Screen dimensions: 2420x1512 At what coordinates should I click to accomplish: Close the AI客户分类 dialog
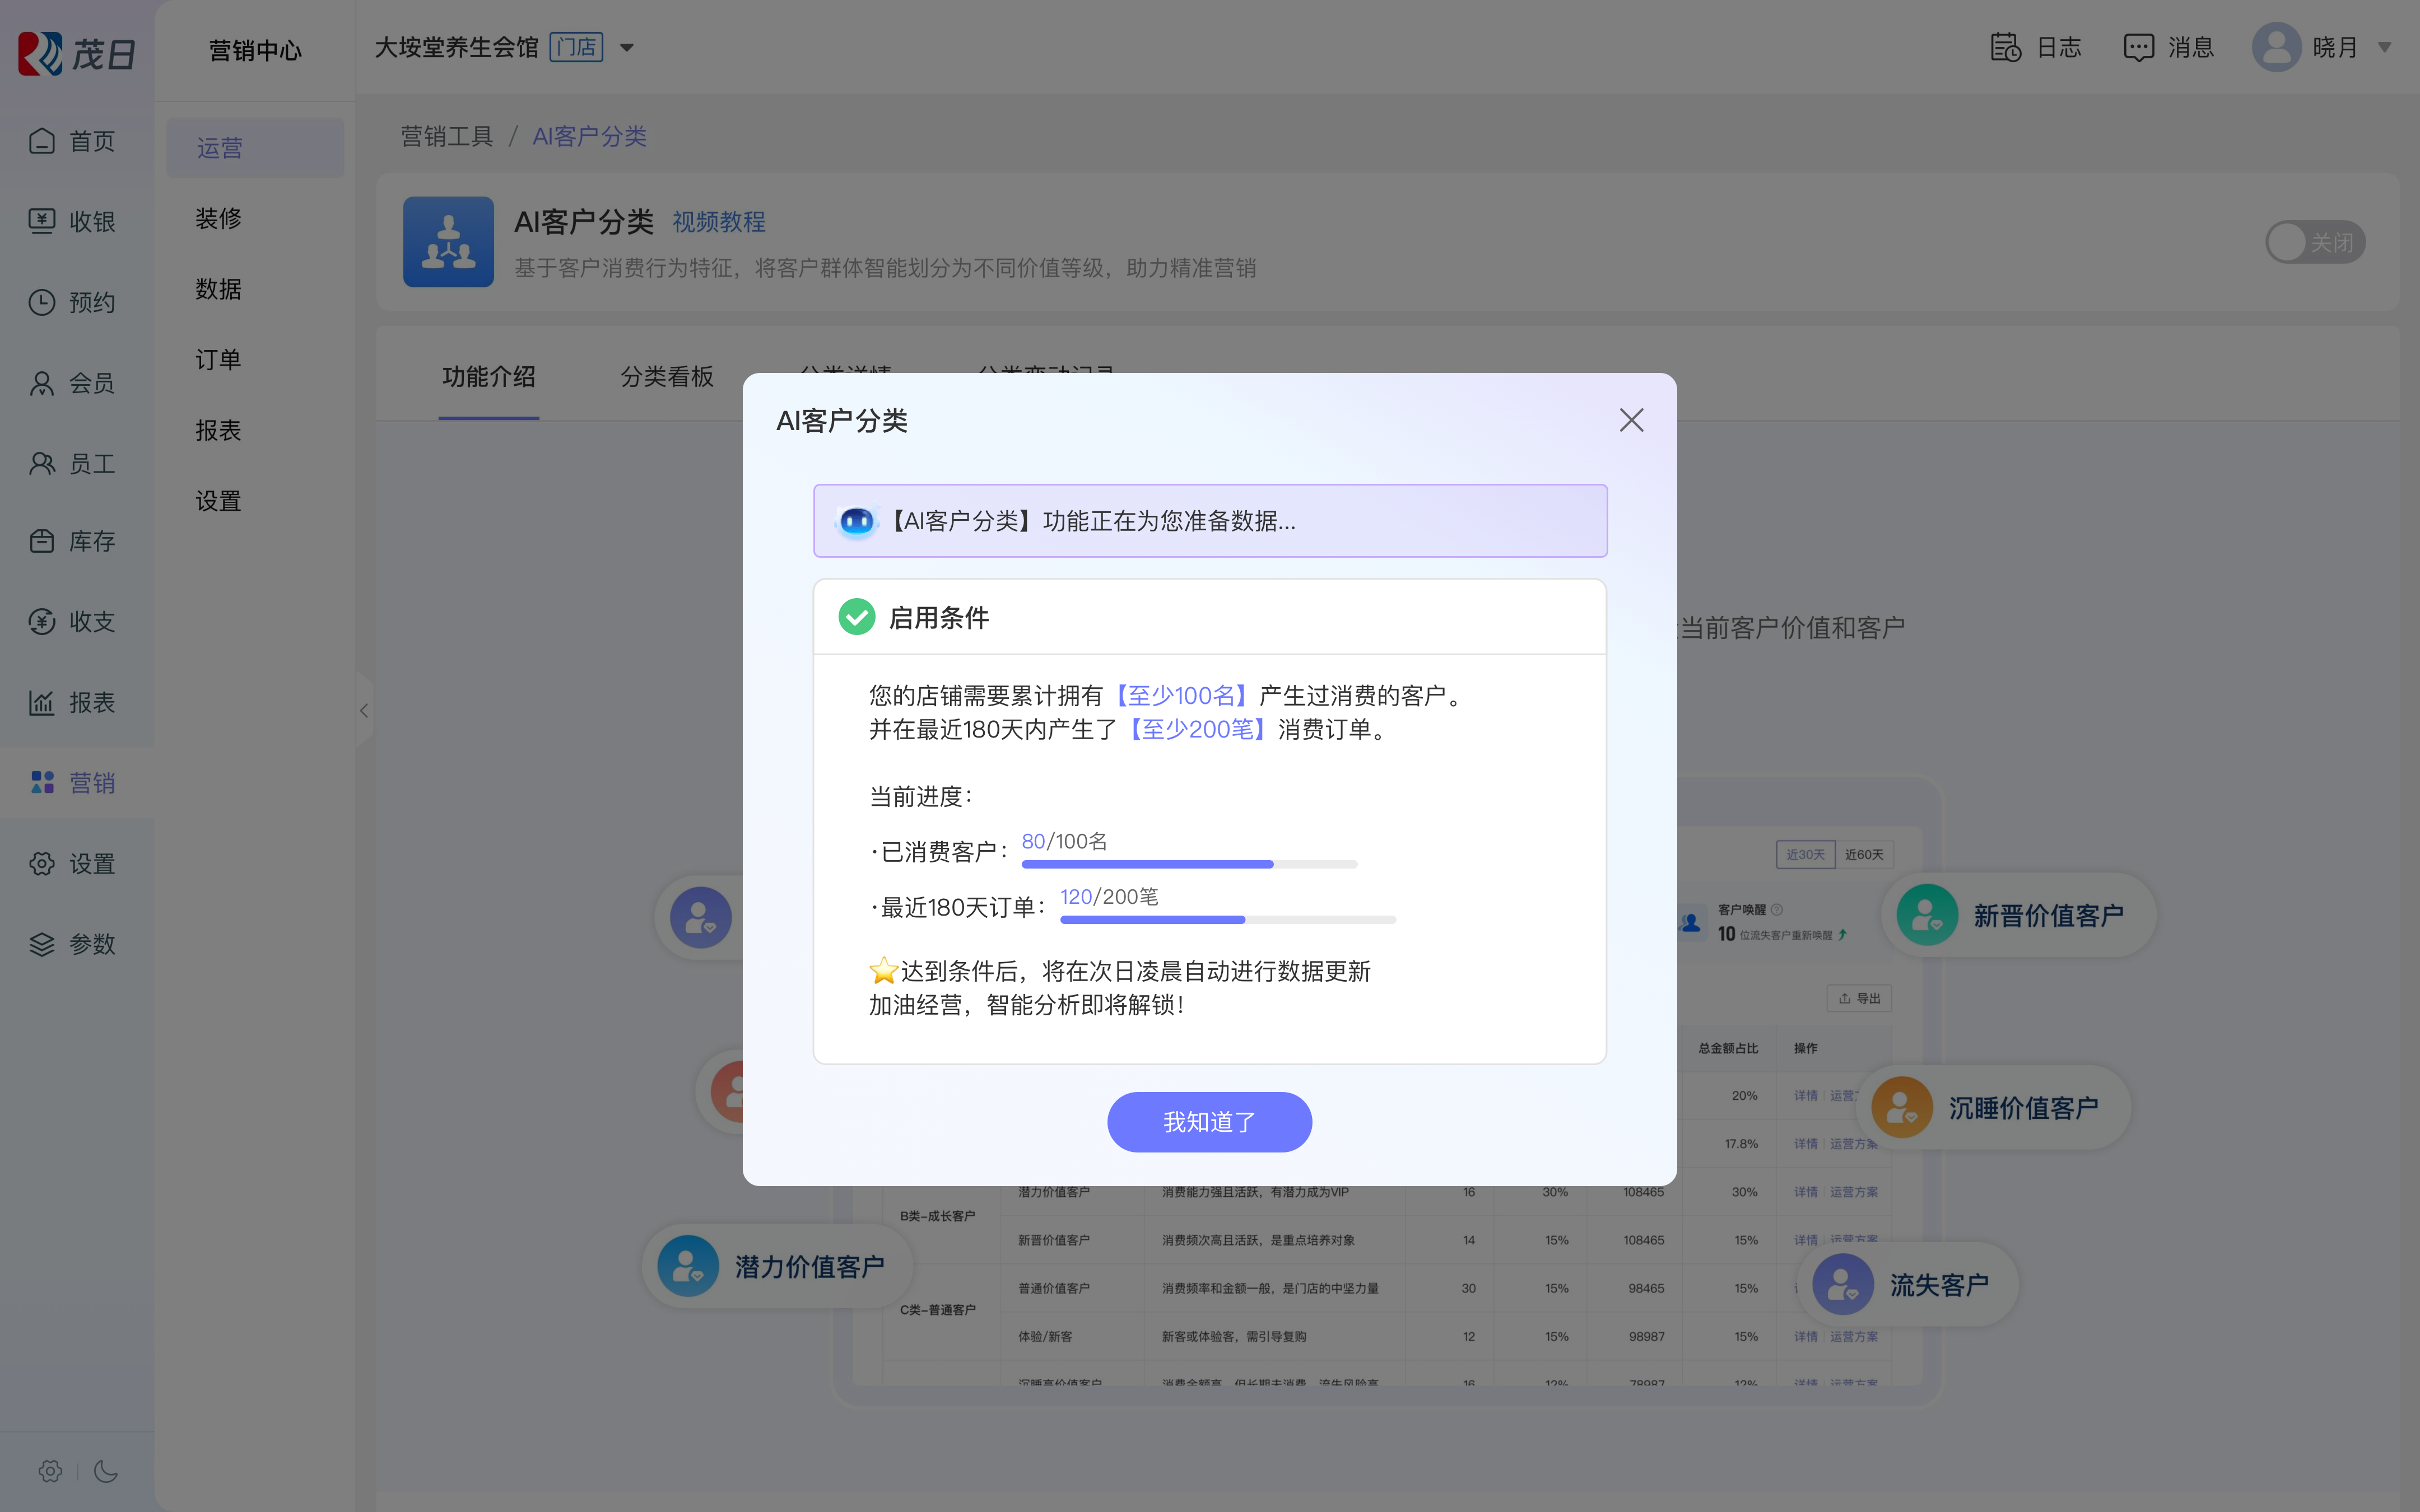click(x=1631, y=420)
